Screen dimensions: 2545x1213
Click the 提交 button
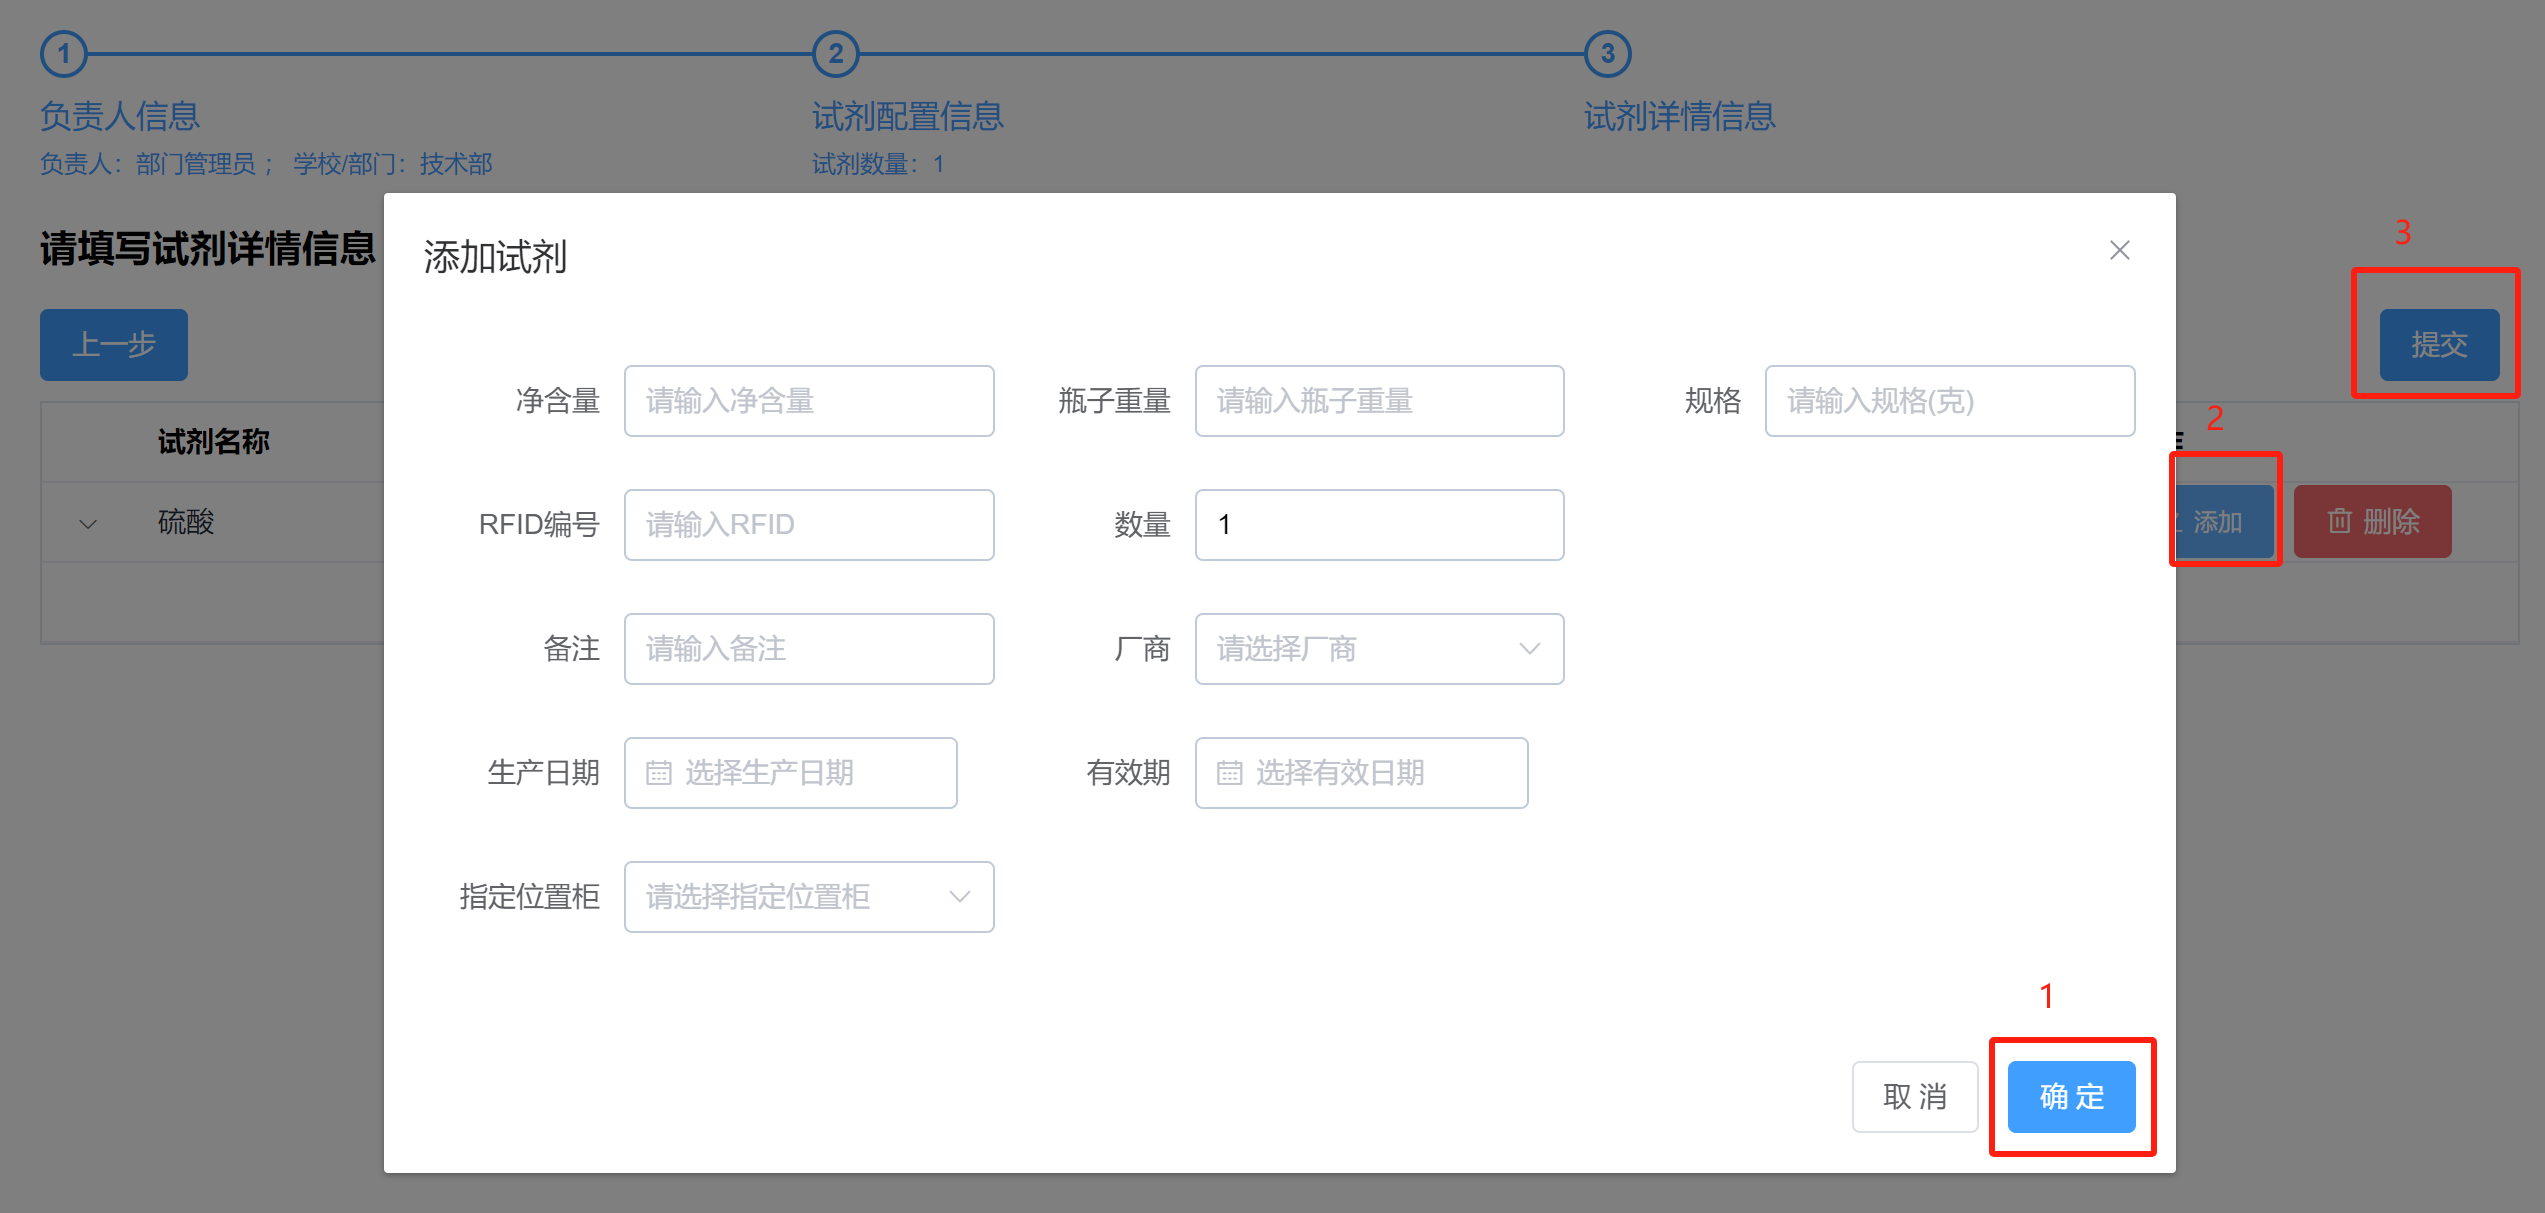(2439, 345)
